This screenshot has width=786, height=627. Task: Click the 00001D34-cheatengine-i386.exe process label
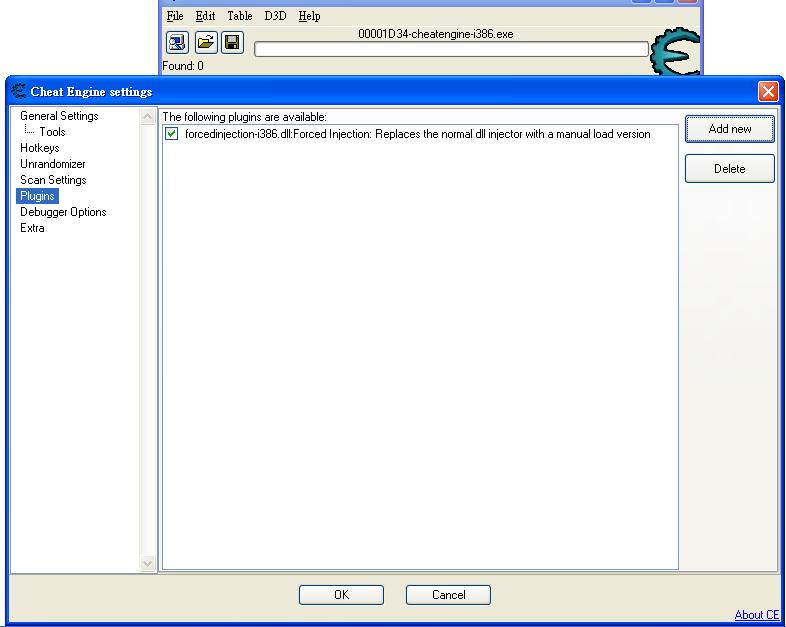[x=436, y=34]
